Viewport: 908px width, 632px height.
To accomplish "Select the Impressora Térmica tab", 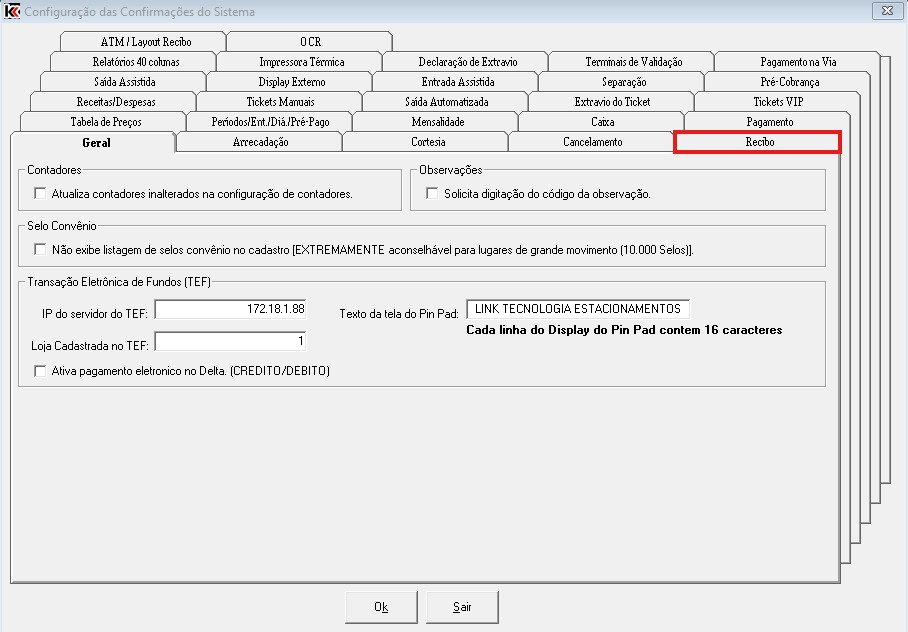I will (x=301, y=62).
